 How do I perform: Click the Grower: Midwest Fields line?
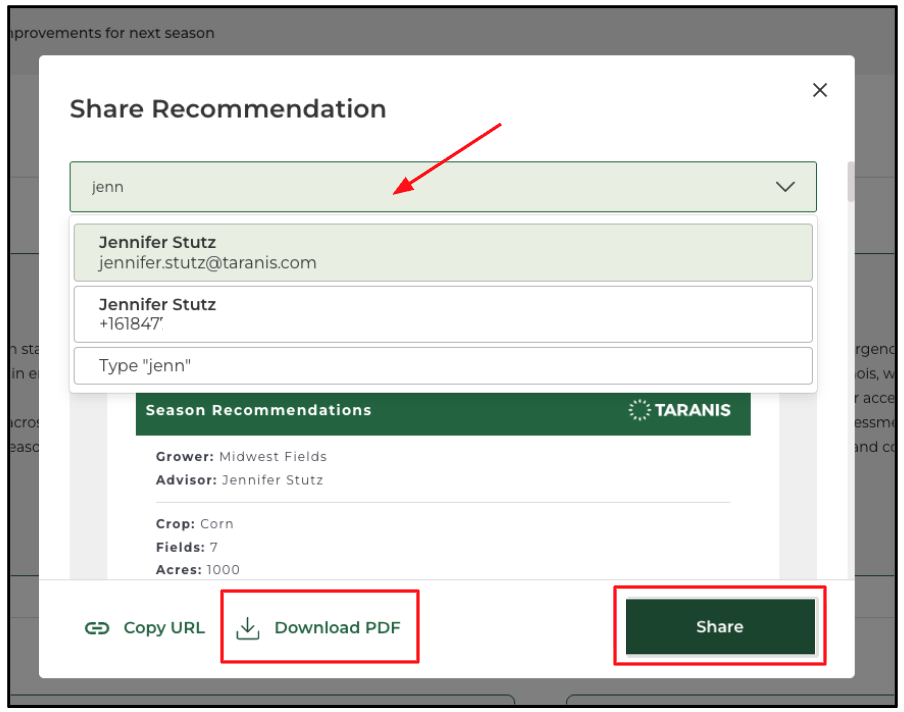point(241,456)
